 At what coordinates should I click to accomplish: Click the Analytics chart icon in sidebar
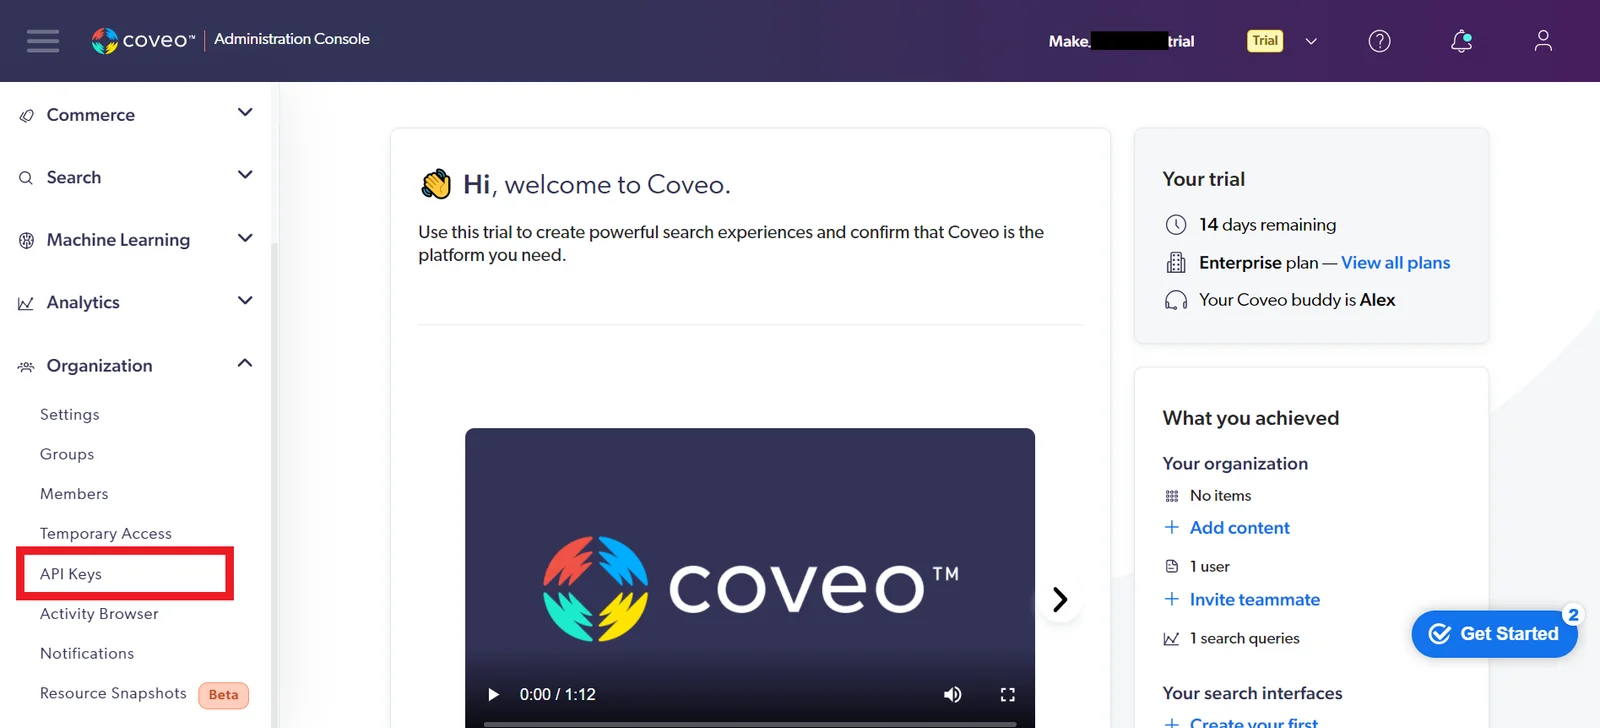point(26,303)
